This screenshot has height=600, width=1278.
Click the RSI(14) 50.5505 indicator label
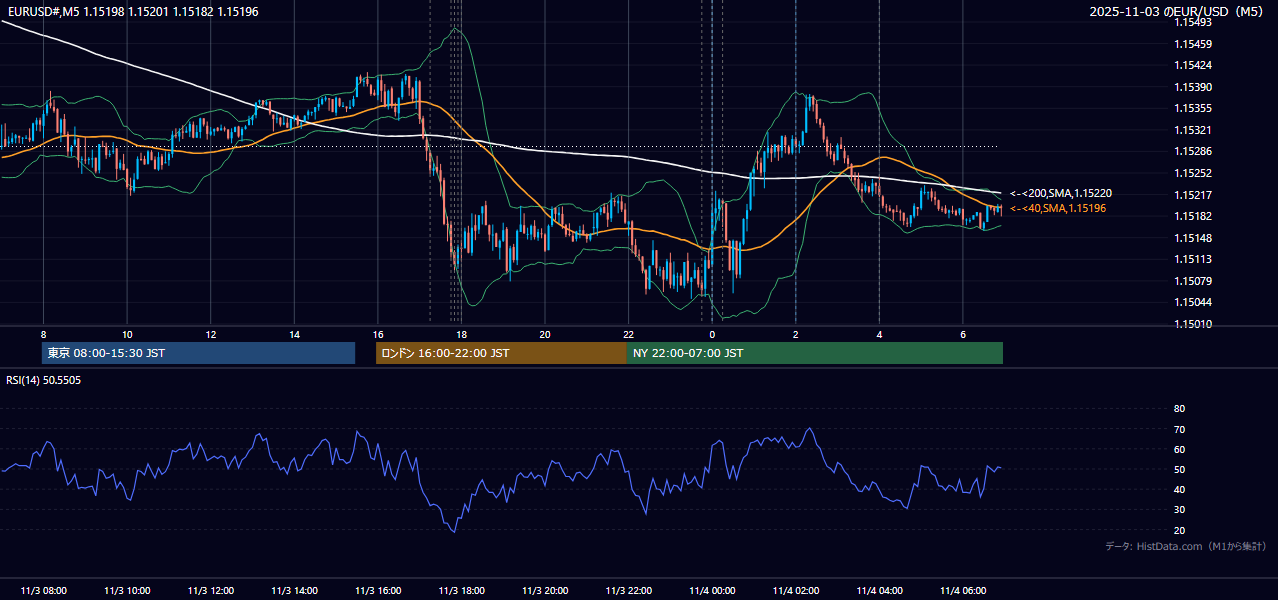[44, 380]
